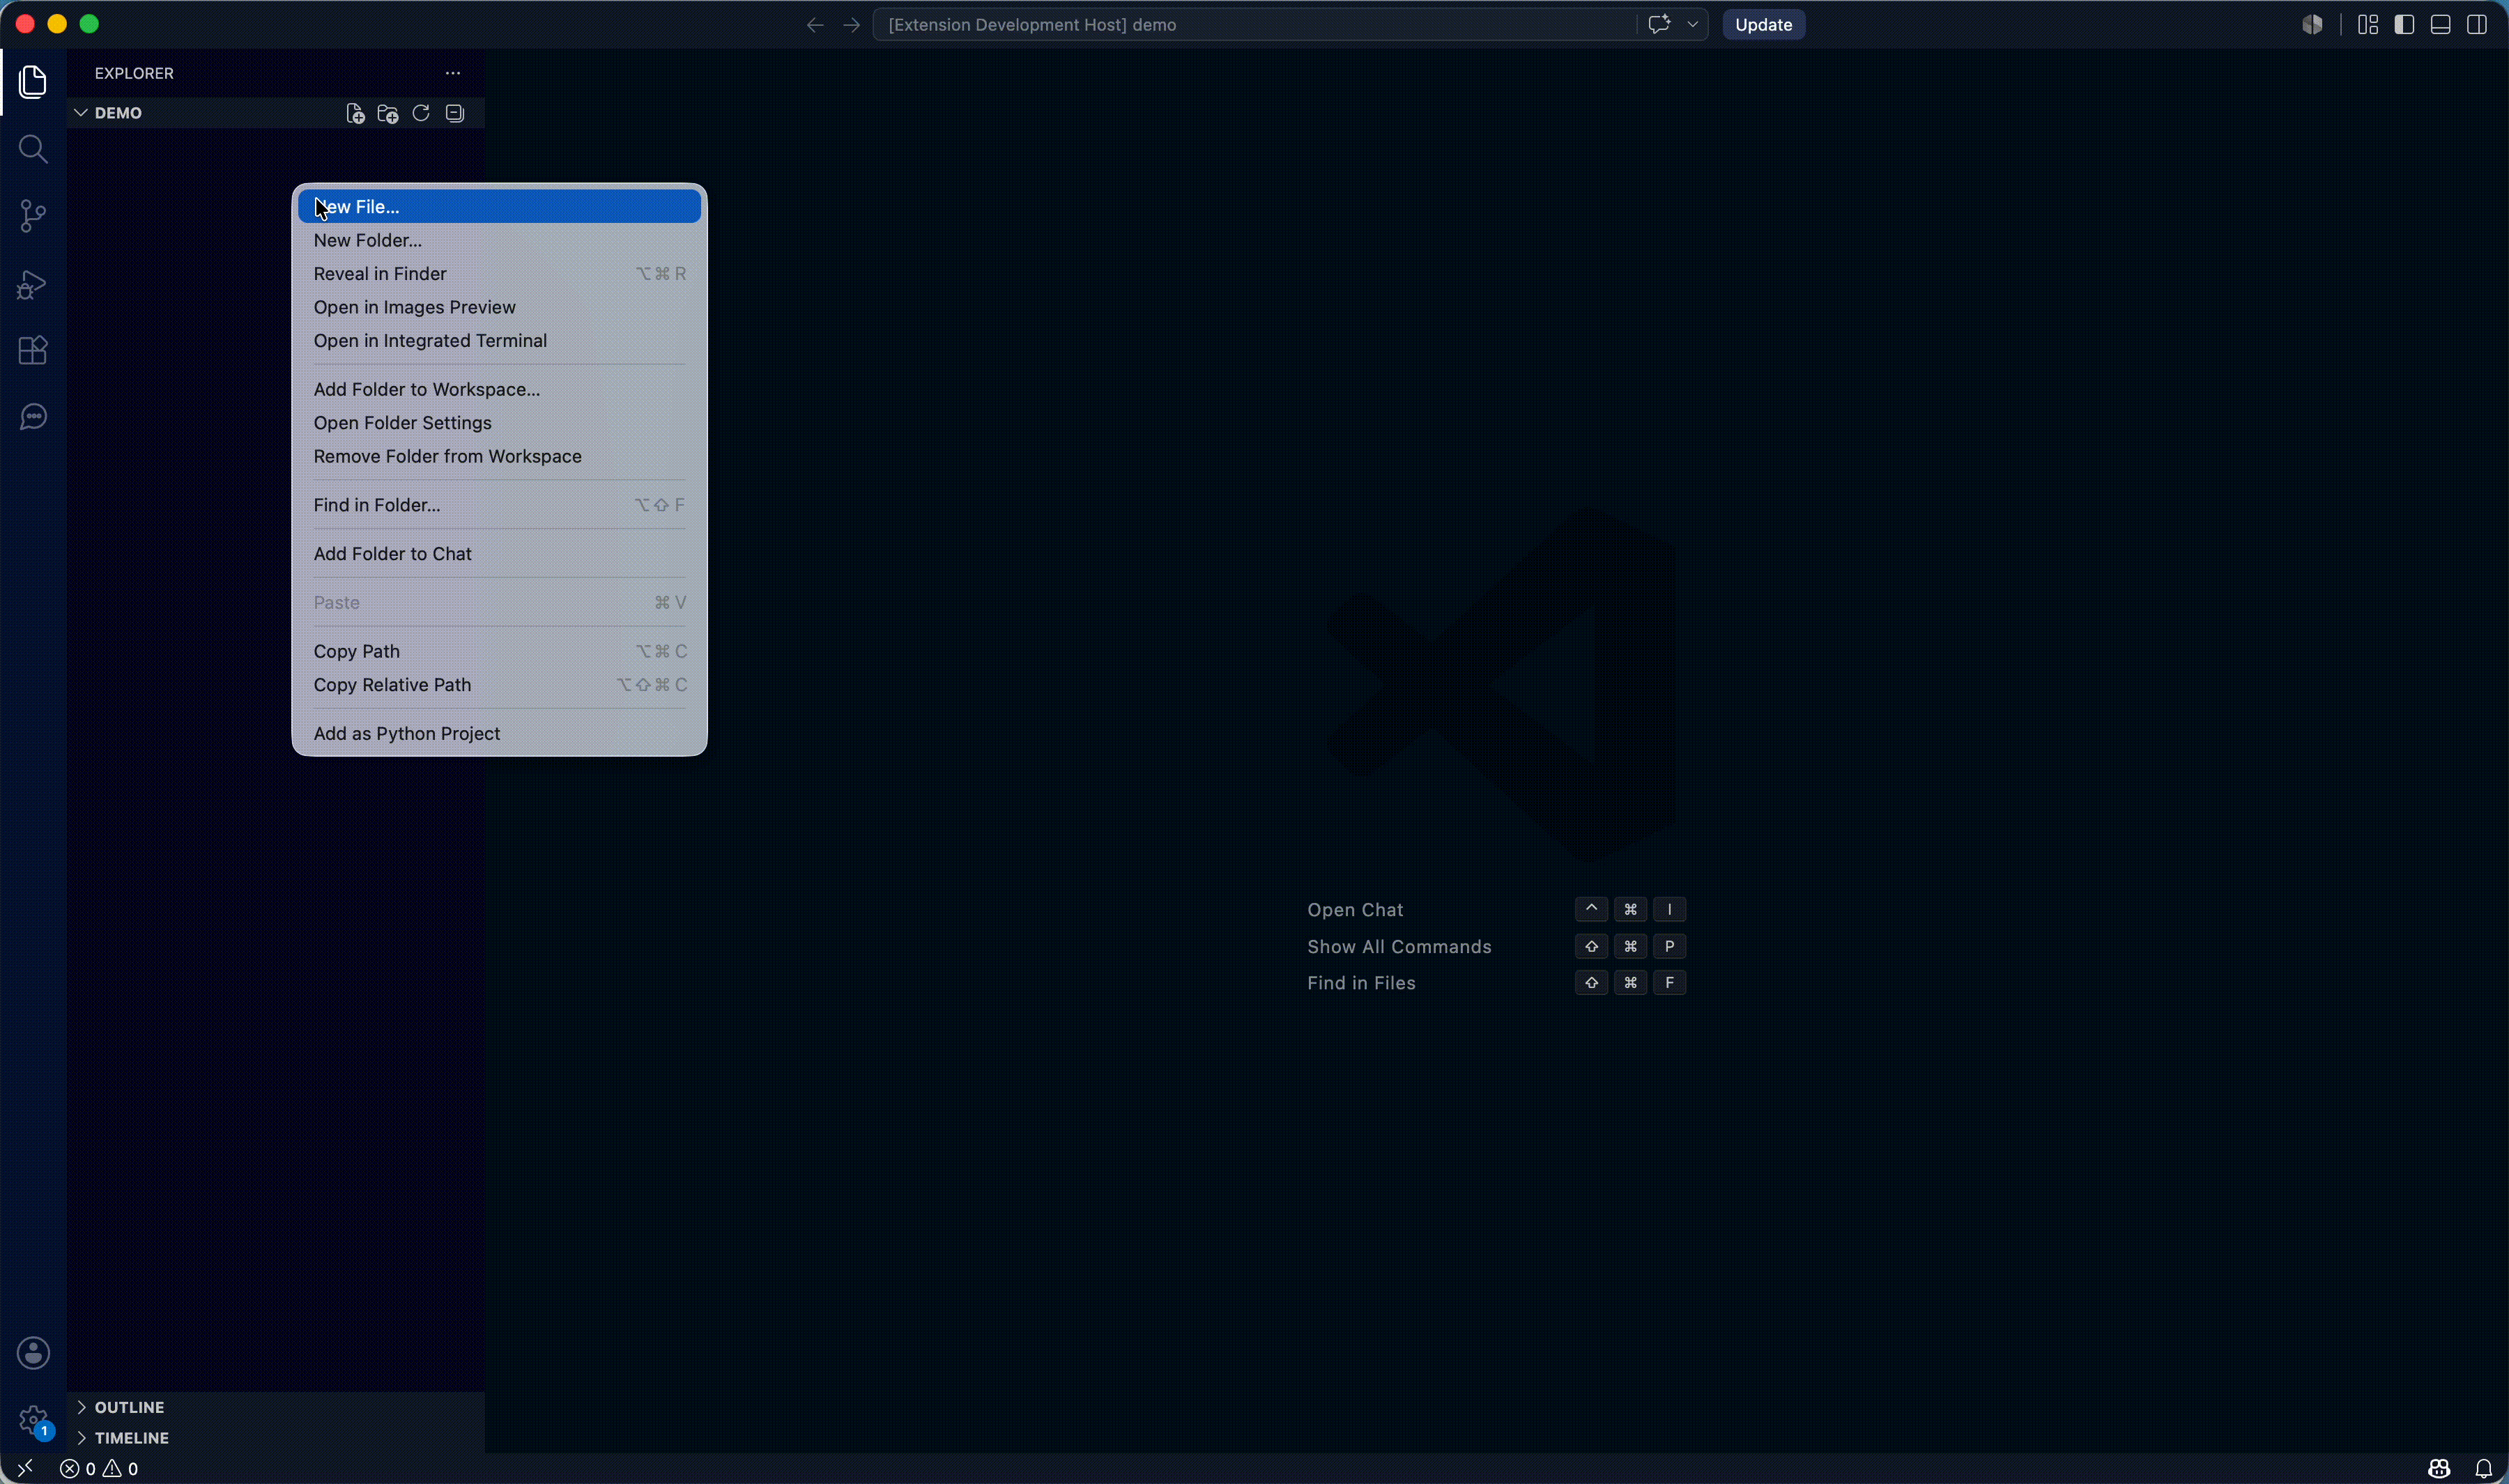Select Find in Folder...
2509x1484 pixels.
[x=499, y=505]
